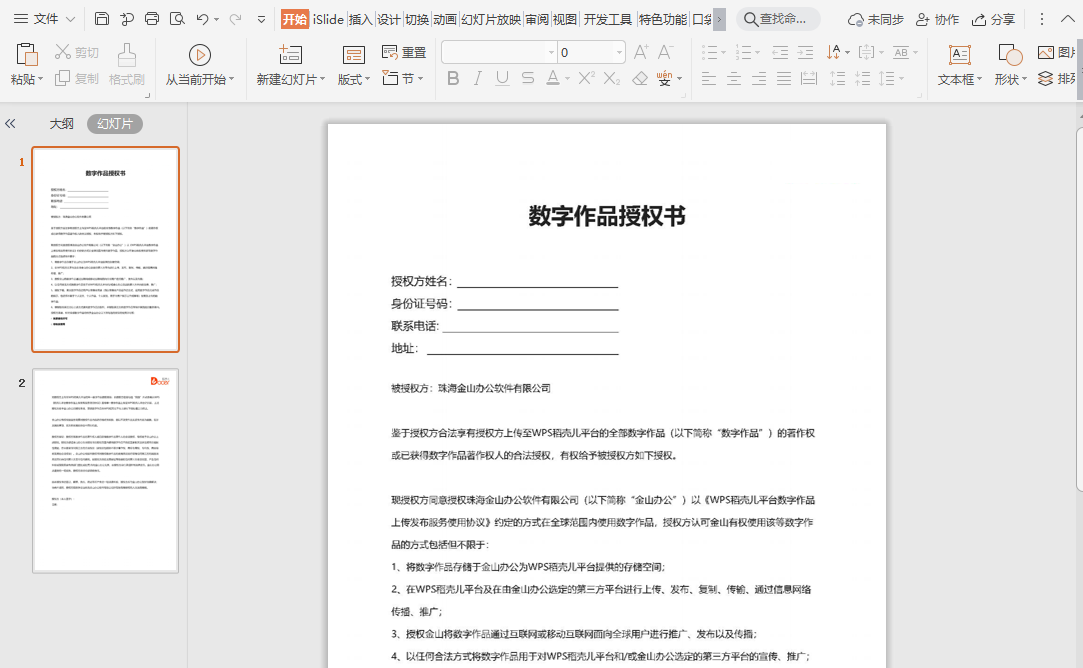Toggle Strikethrough formatting
Viewport: 1083px width, 668px height.
pos(528,78)
